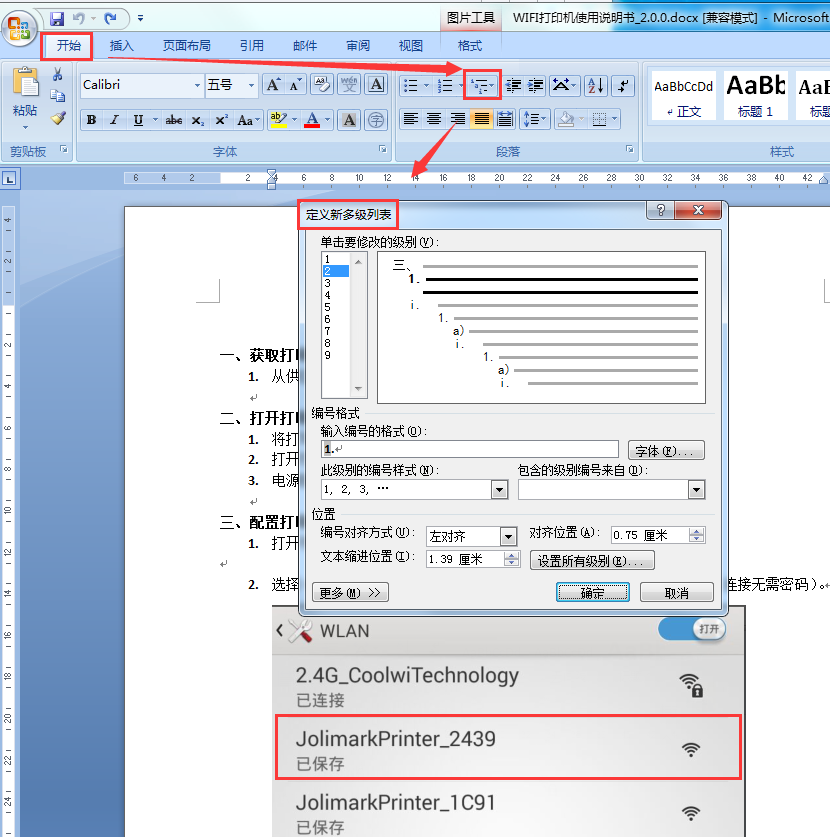Screen dimensions: 830x837
Task: Save the document from quick access toolbar
Action: tap(57, 19)
